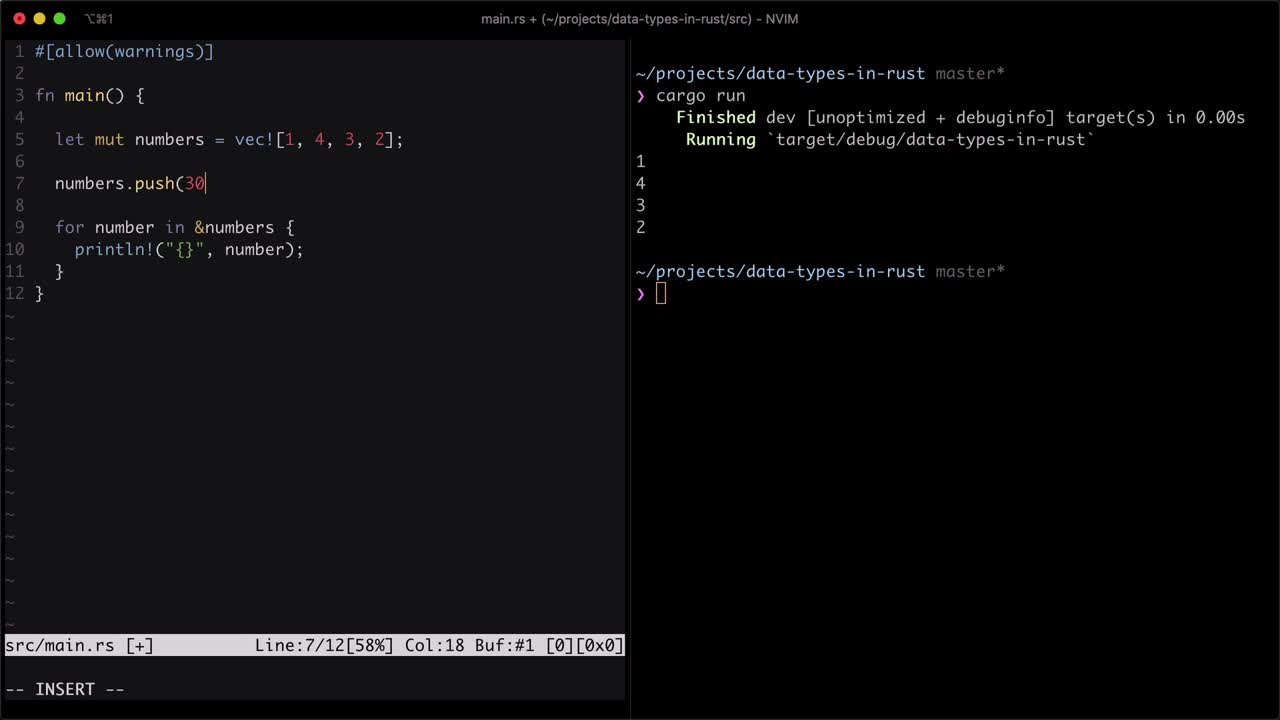
Task: Click the Col:18 column indicator
Action: pos(434,646)
